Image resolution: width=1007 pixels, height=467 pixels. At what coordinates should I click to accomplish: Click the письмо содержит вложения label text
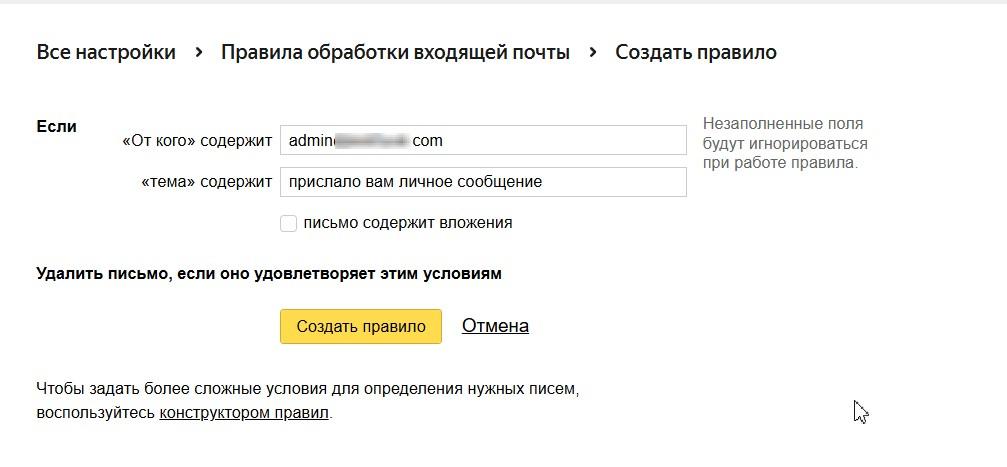407,223
